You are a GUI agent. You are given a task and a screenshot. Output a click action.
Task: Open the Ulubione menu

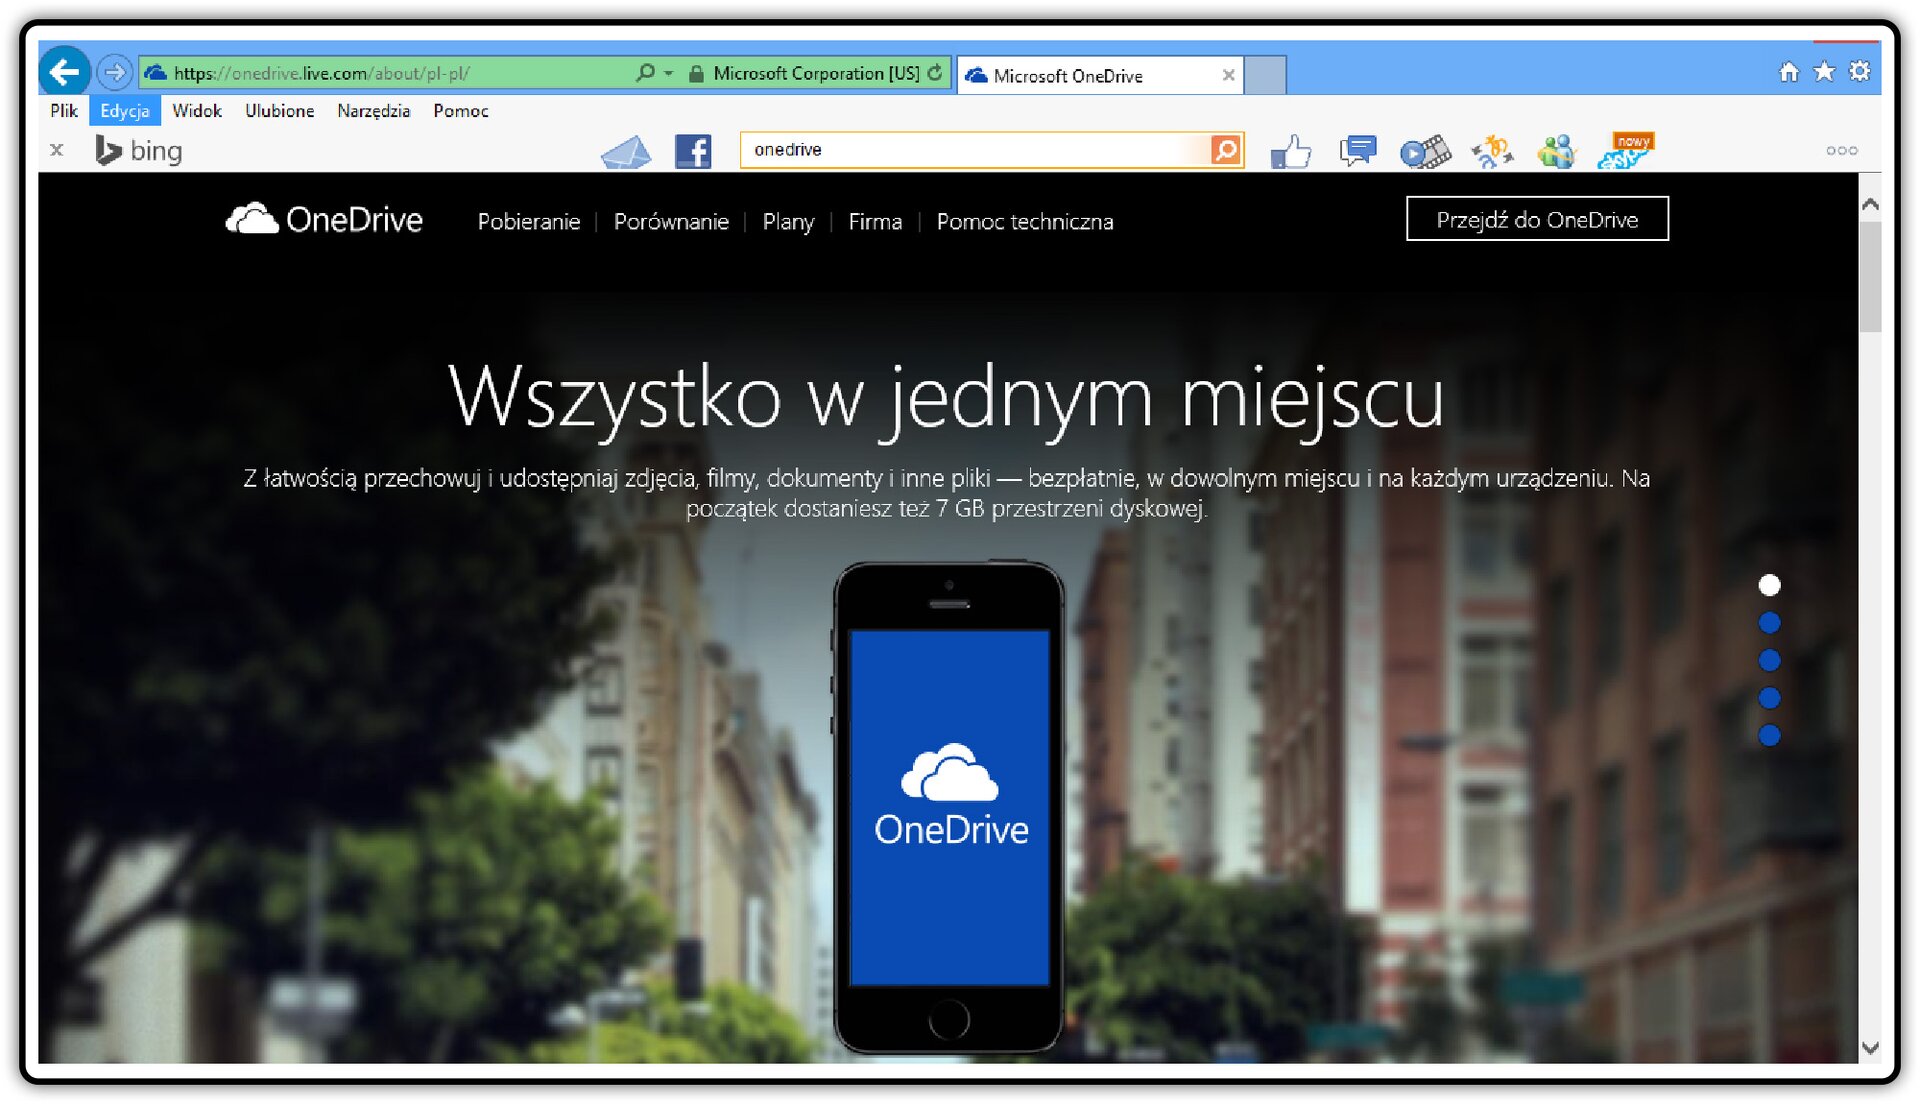(x=280, y=111)
